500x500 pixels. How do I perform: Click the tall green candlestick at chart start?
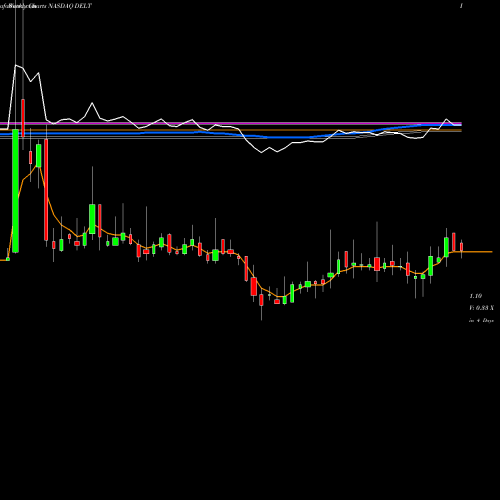(15, 191)
